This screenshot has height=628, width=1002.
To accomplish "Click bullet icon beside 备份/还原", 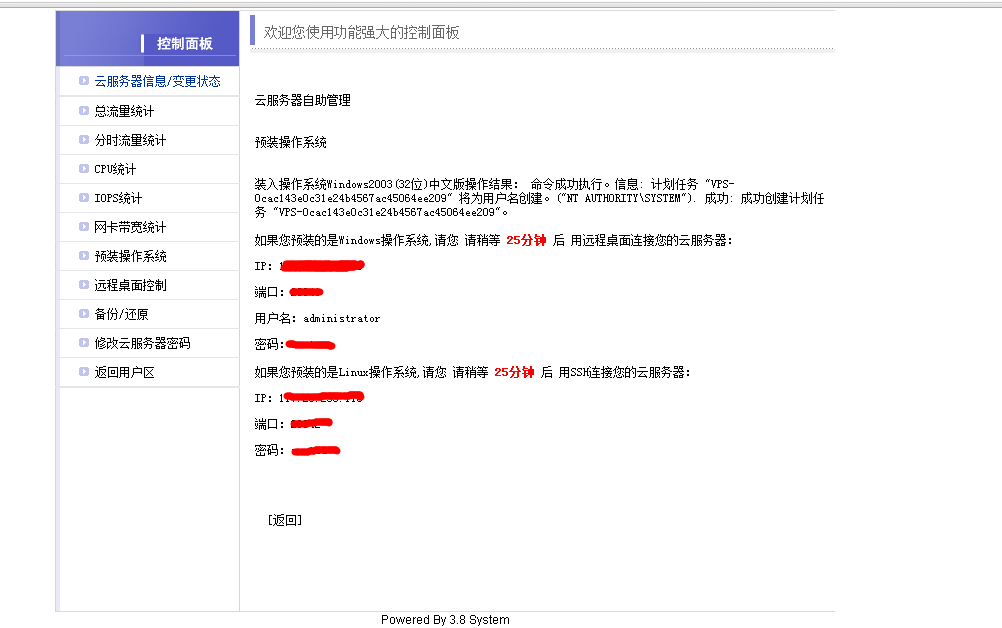I will coord(84,313).
